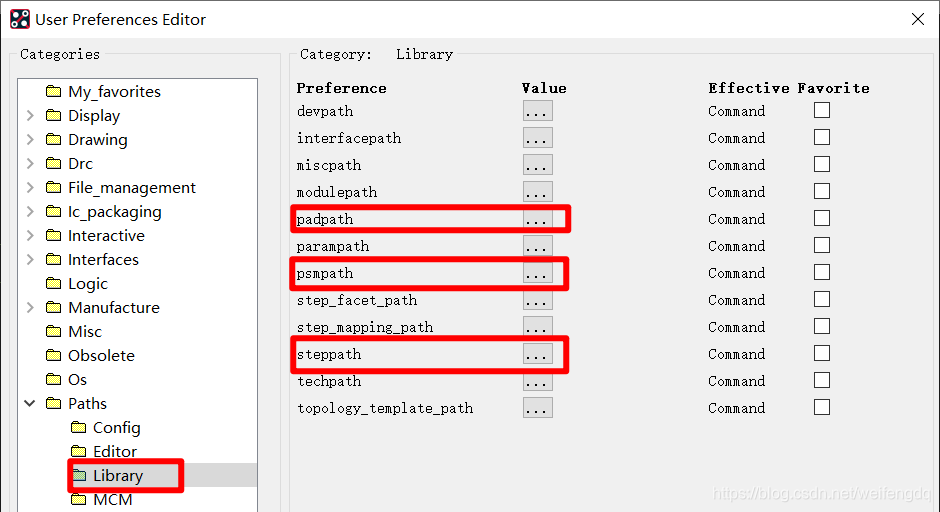Mark parampath as favorite
The image size is (940, 512).
pos(822,245)
